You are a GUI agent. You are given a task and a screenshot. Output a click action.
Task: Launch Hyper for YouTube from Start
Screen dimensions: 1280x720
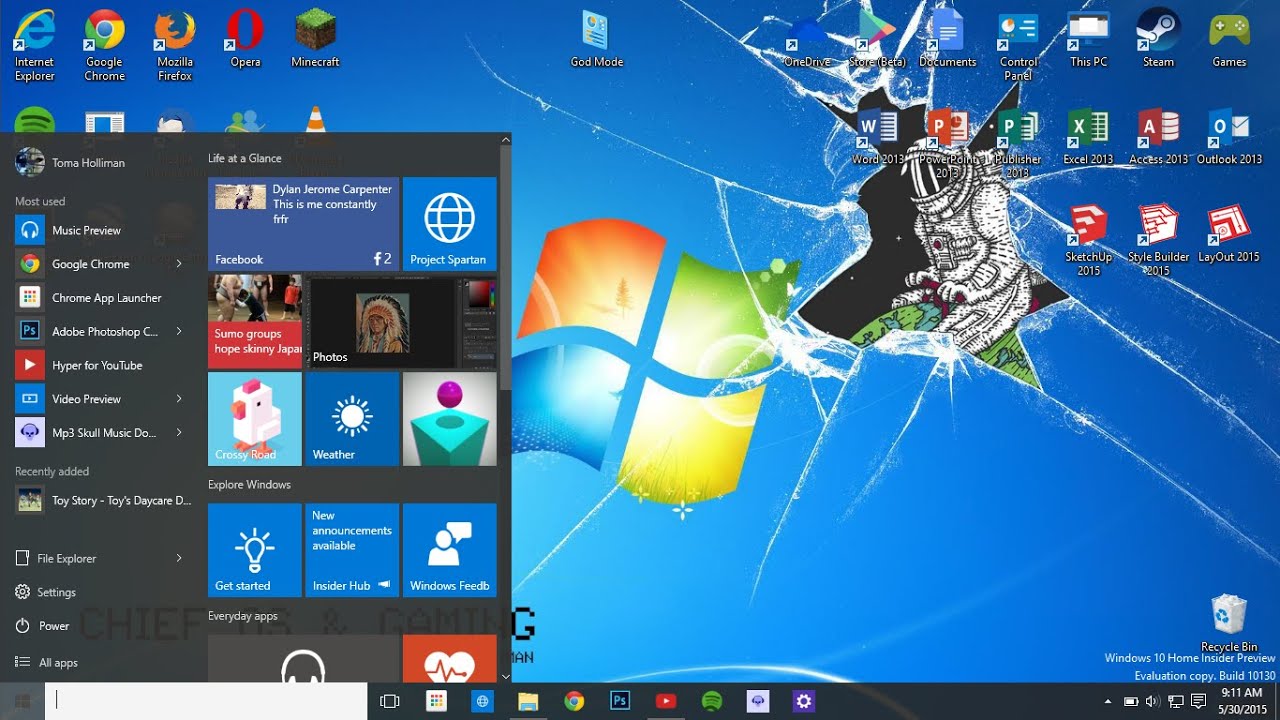[x=100, y=365]
